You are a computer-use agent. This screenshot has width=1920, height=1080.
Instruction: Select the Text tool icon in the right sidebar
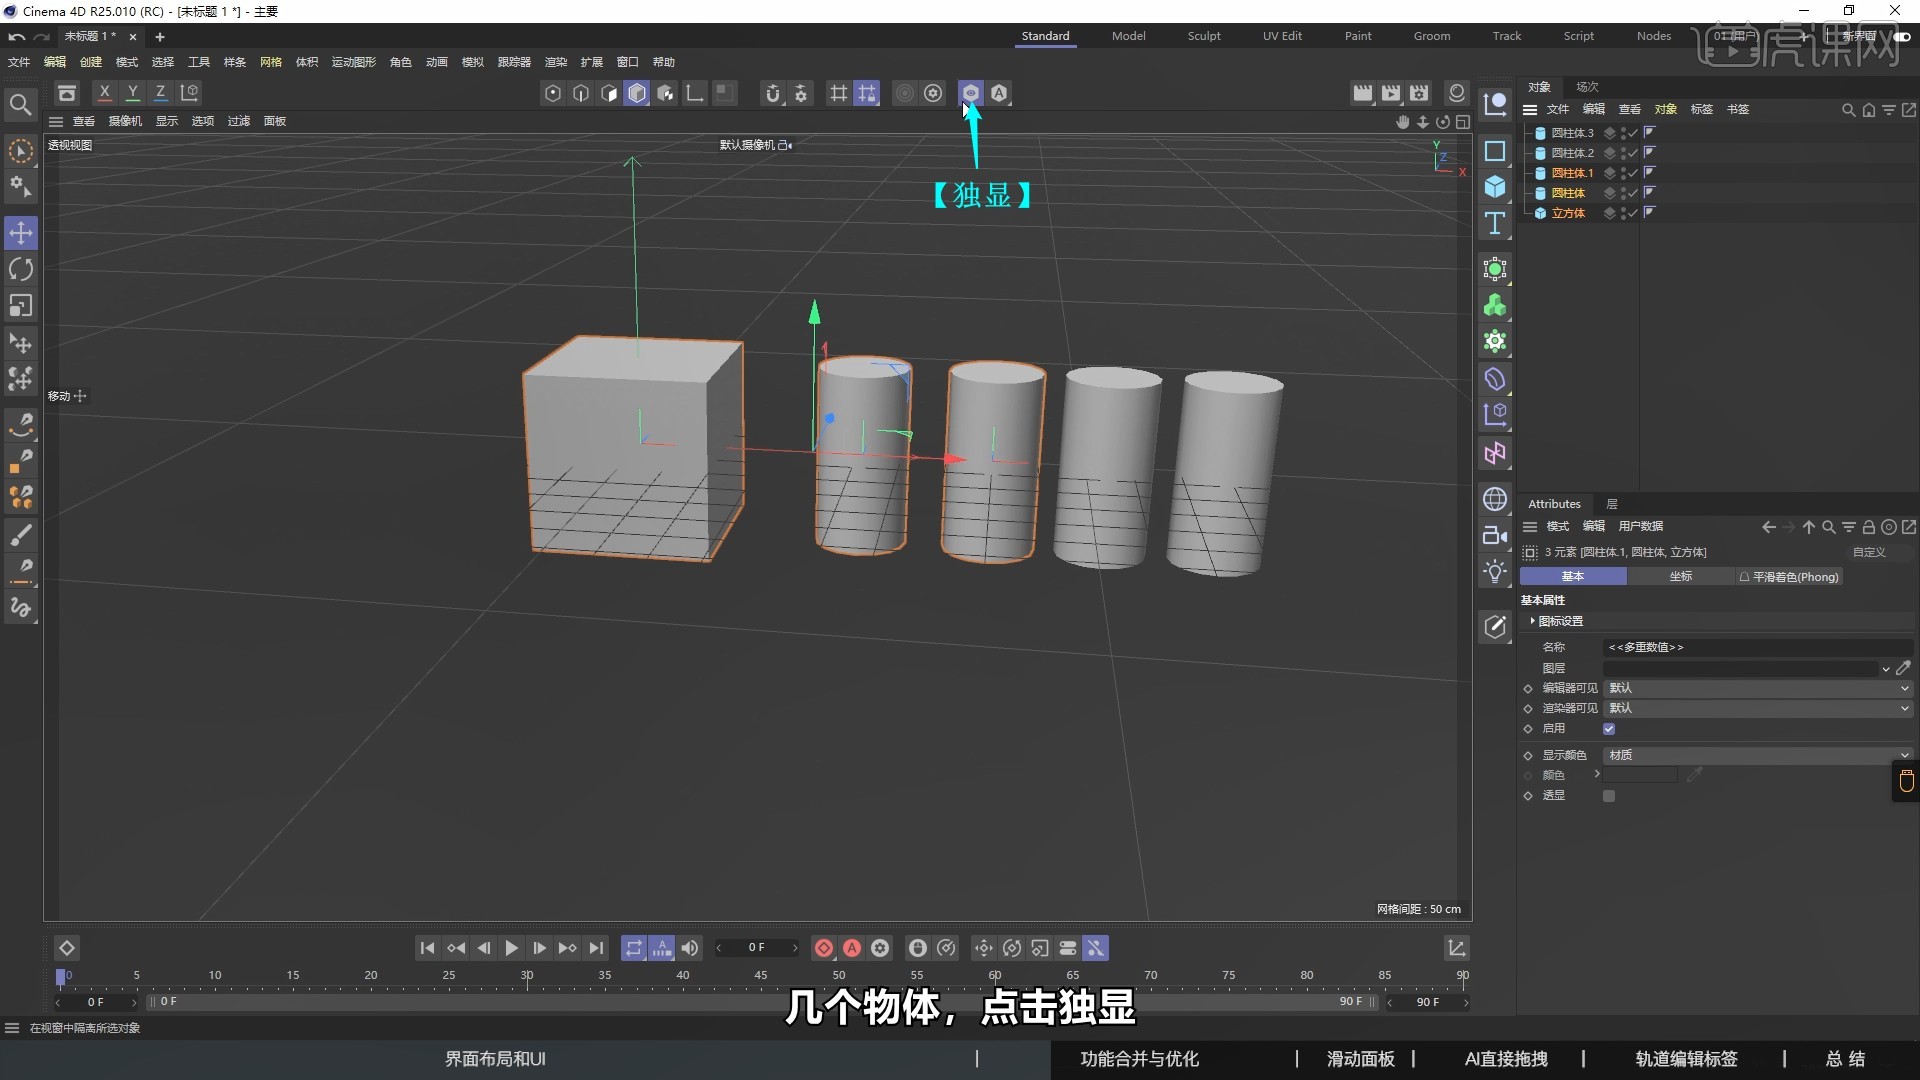tap(1495, 224)
